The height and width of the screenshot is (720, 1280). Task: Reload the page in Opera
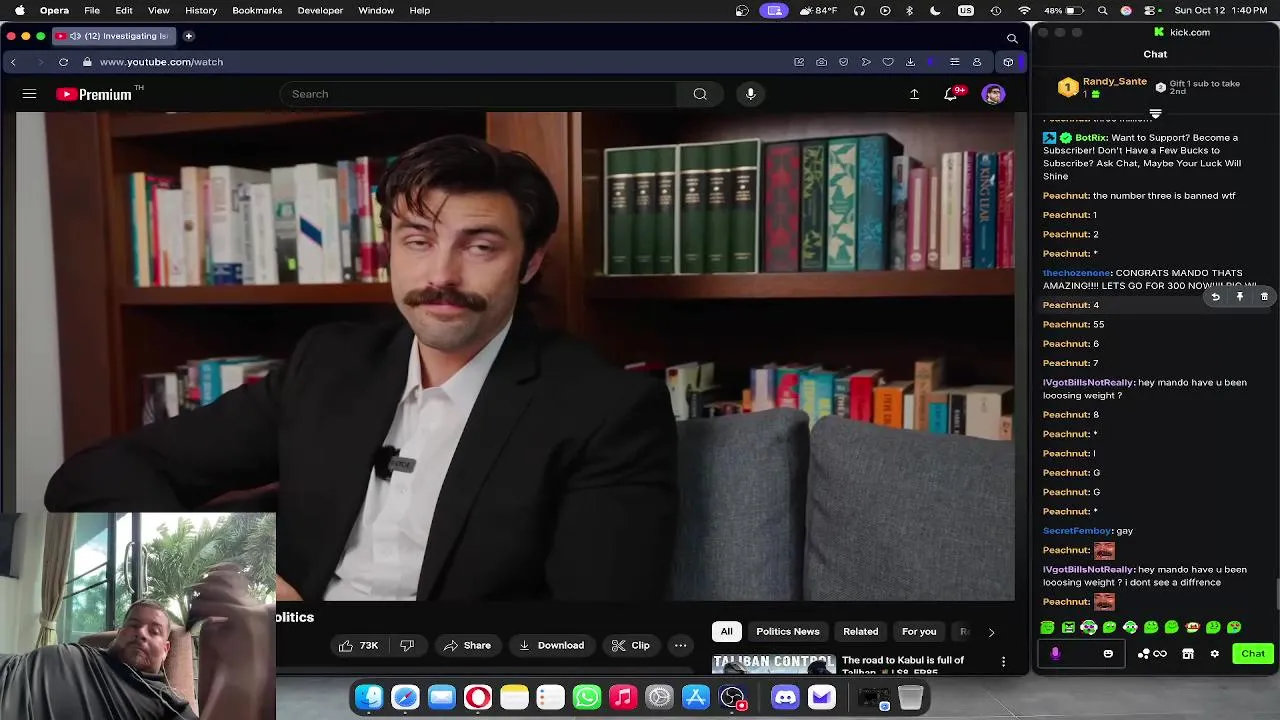[x=63, y=62]
